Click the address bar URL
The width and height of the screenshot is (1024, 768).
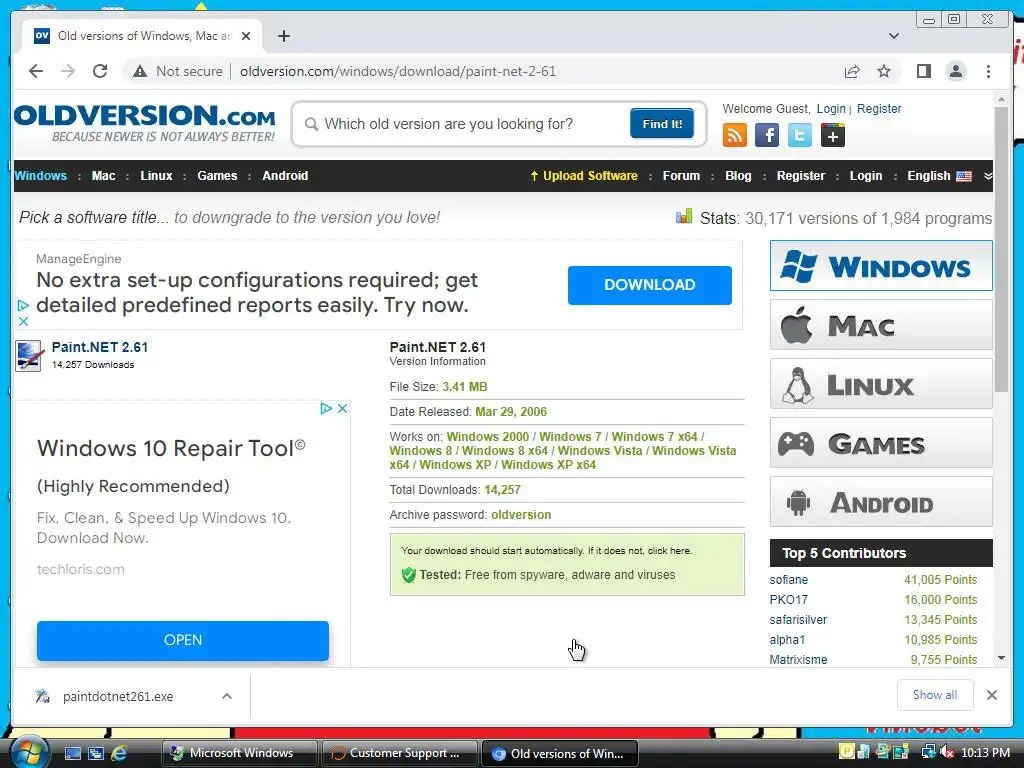click(x=398, y=71)
